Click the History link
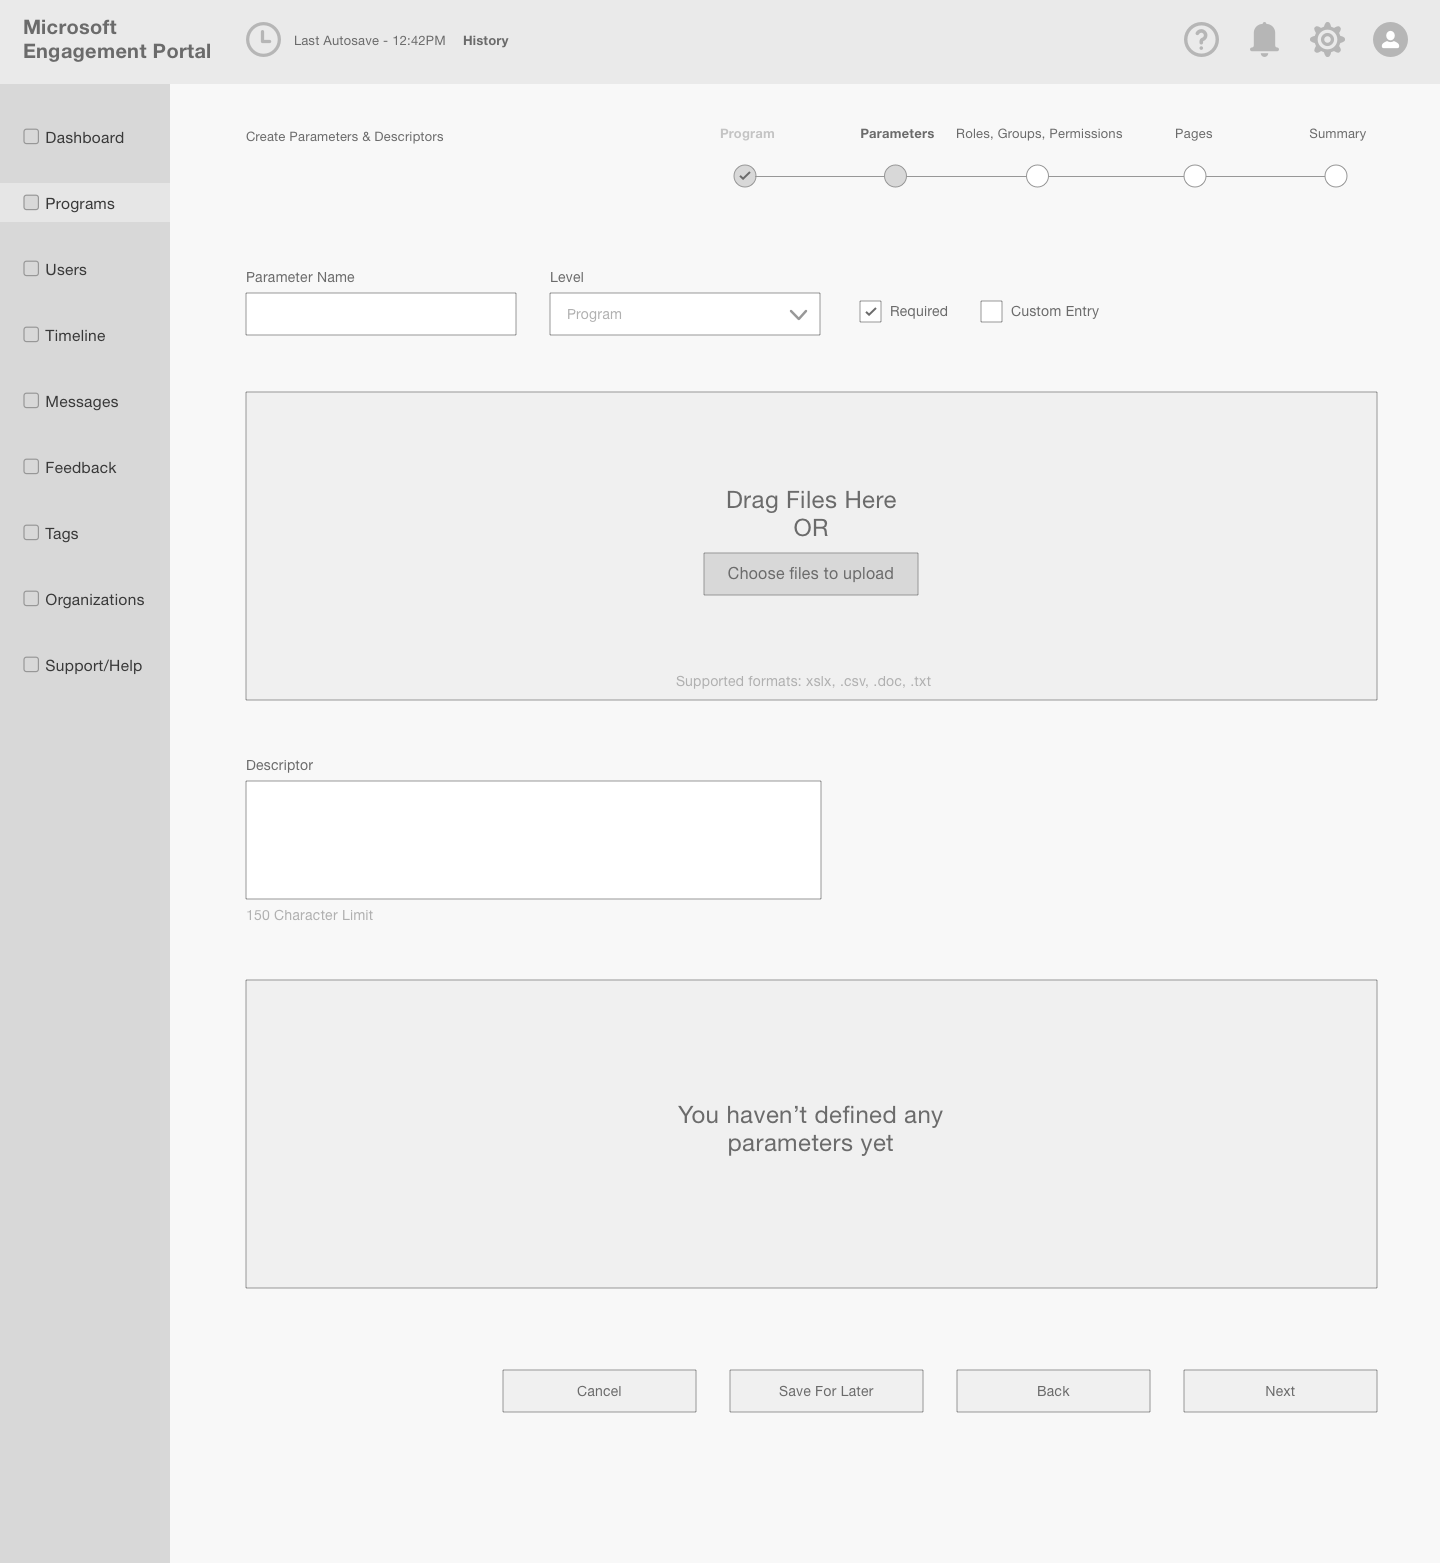 point(485,41)
